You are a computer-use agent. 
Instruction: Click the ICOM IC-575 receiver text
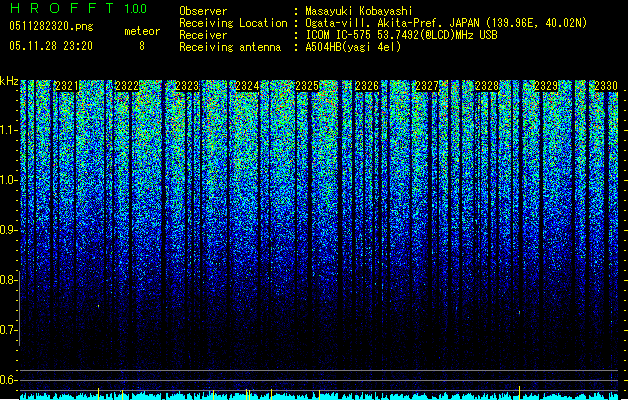point(402,35)
